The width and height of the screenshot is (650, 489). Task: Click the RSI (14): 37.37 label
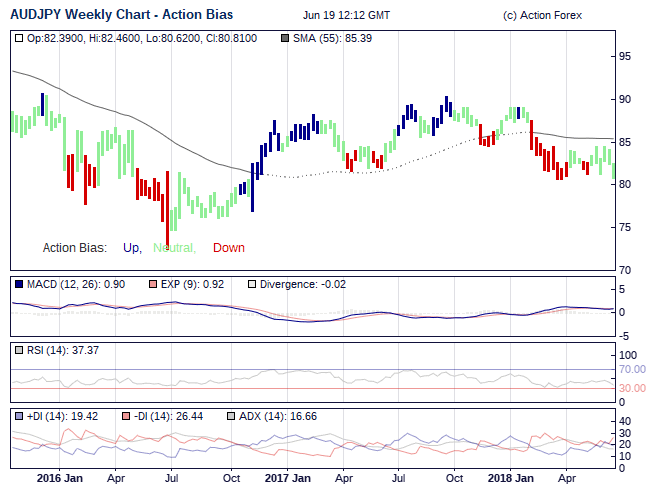pyautogui.click(x=63, y=351)
